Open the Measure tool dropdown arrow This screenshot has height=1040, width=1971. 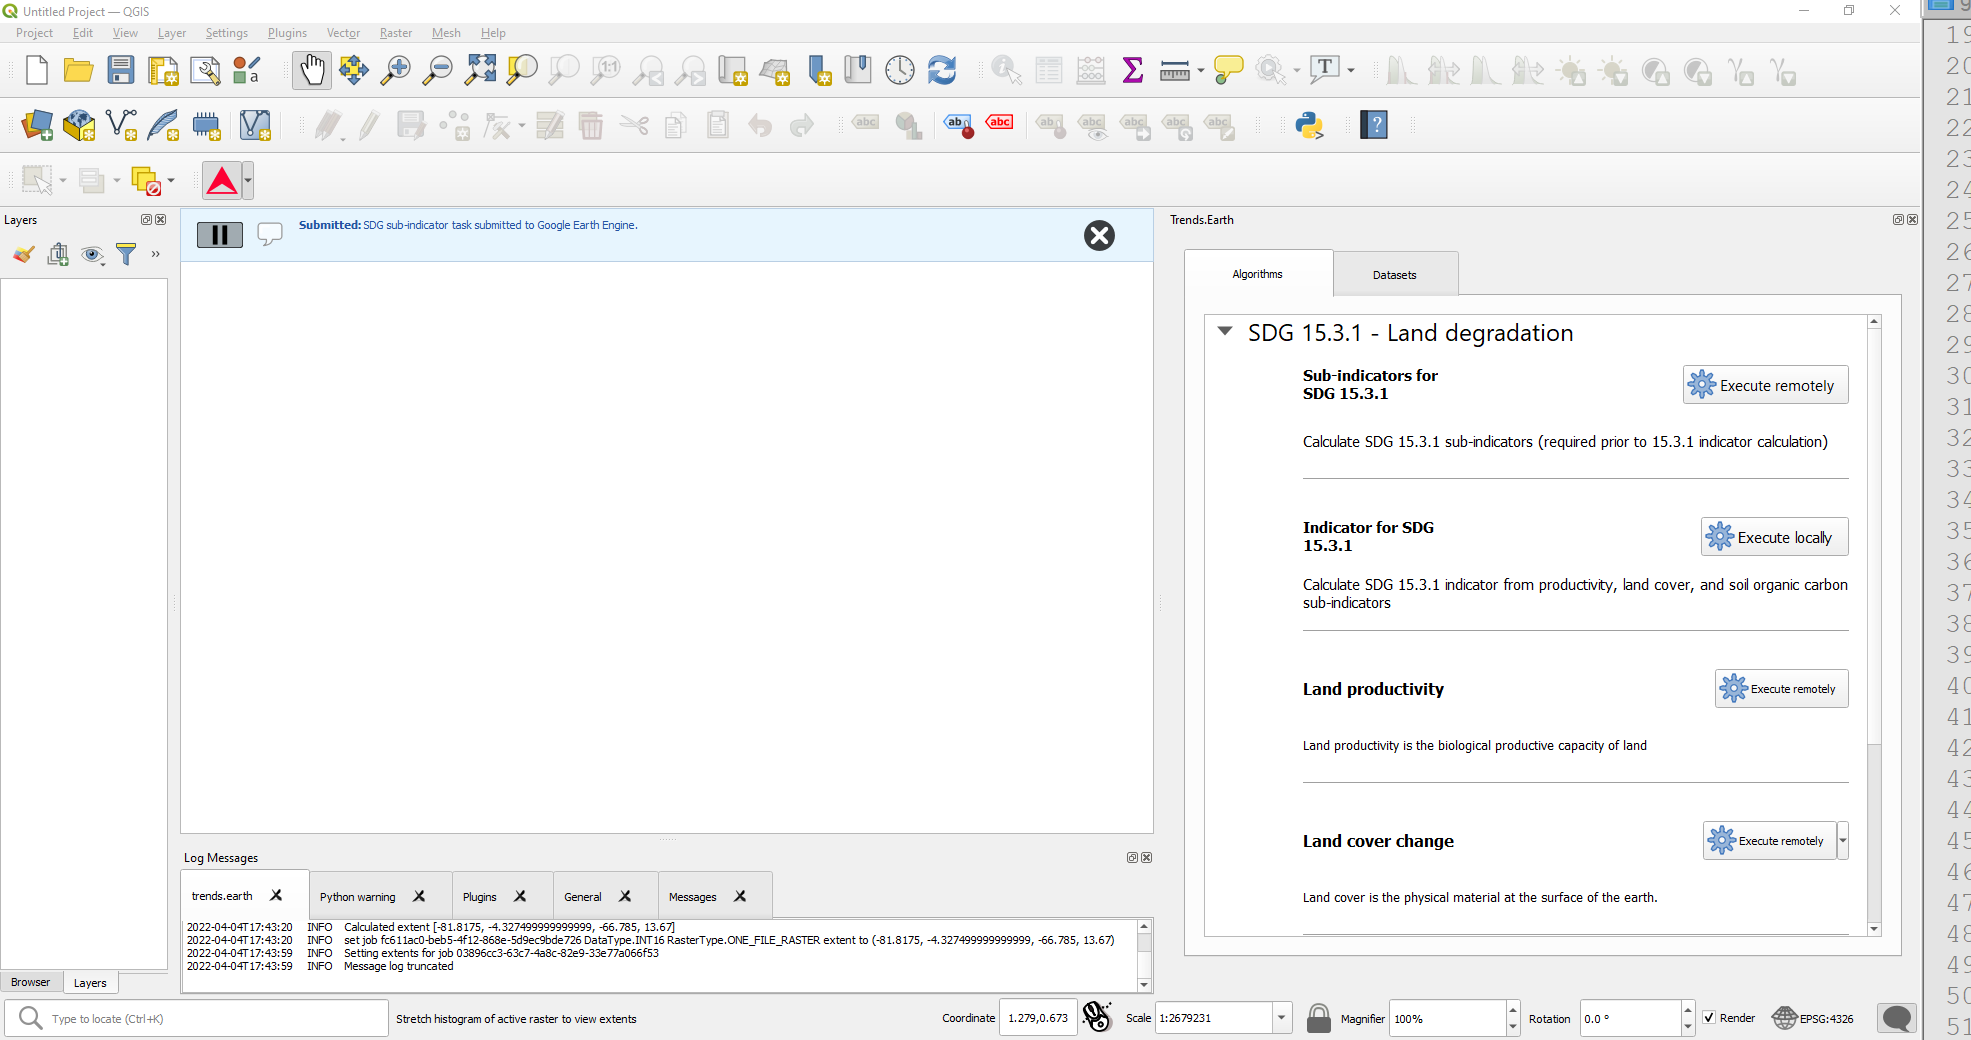[x=1200, y=71]
